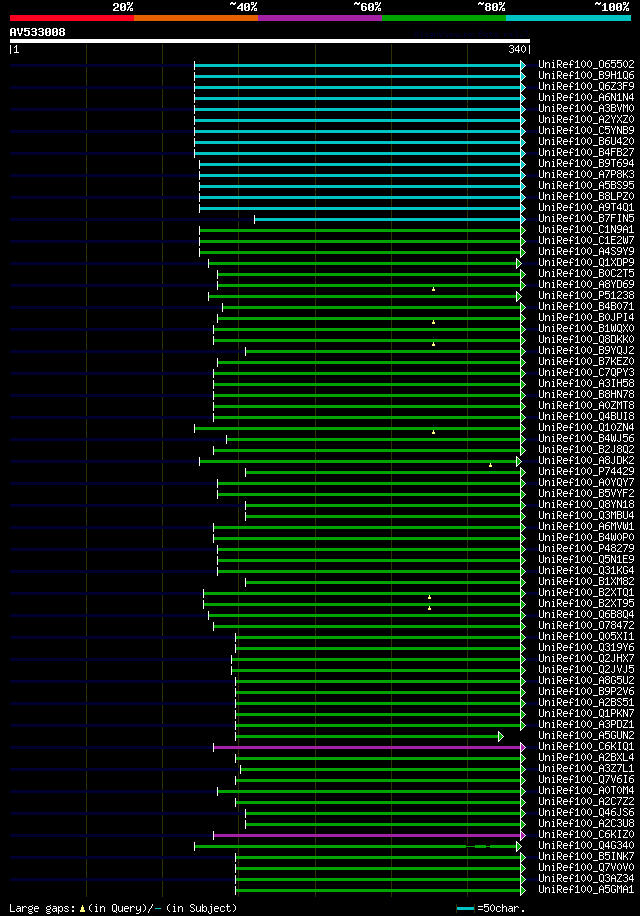This screenshot has height=916, width=640.
Task: Select label UniRef100_B7FIN5
Action: pos(586,218)
